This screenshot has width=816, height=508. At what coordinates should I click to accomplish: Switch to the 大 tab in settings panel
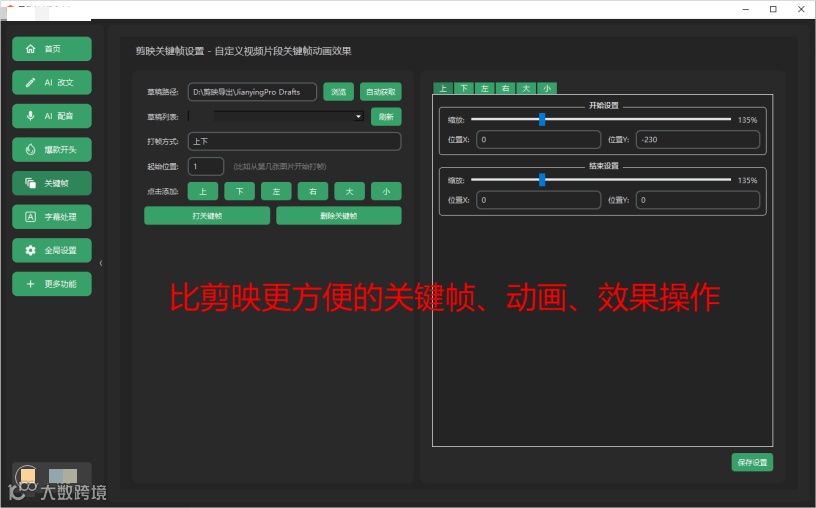point(526,88)
